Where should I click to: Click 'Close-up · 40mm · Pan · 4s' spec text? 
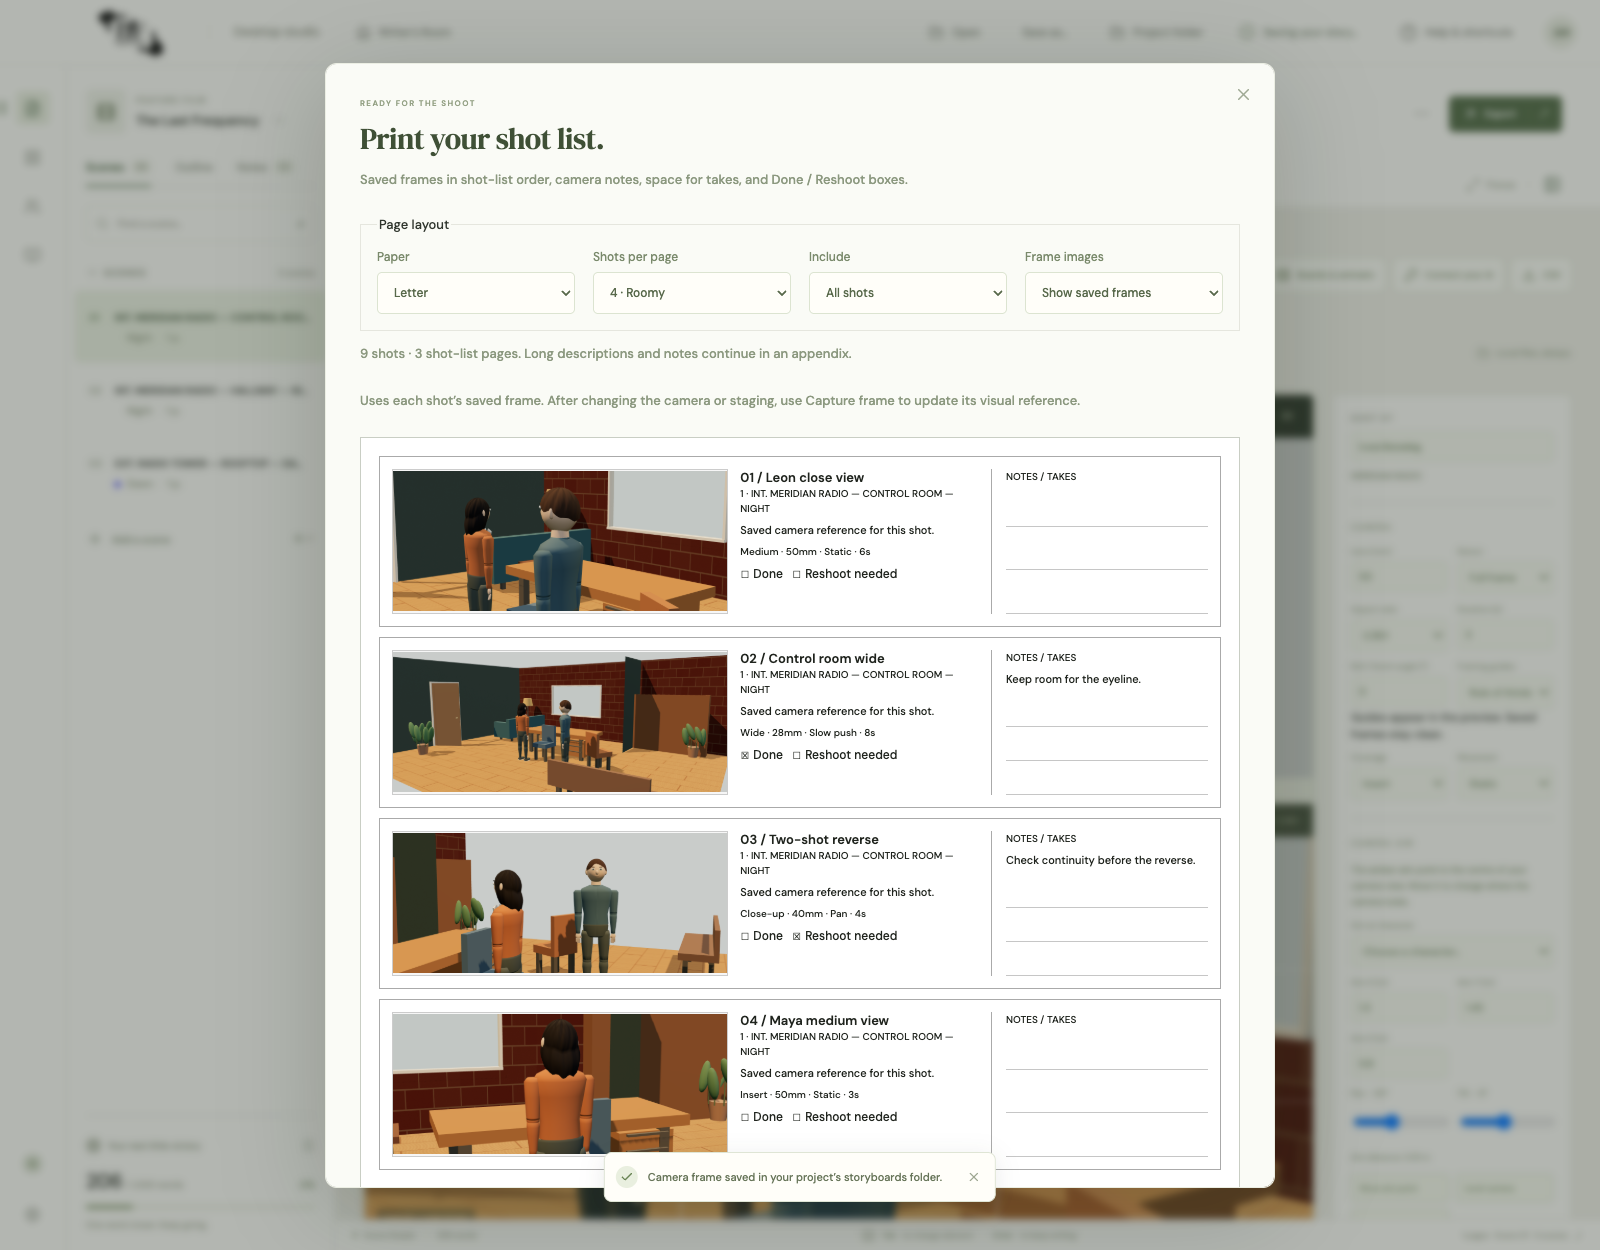point(803,914)
